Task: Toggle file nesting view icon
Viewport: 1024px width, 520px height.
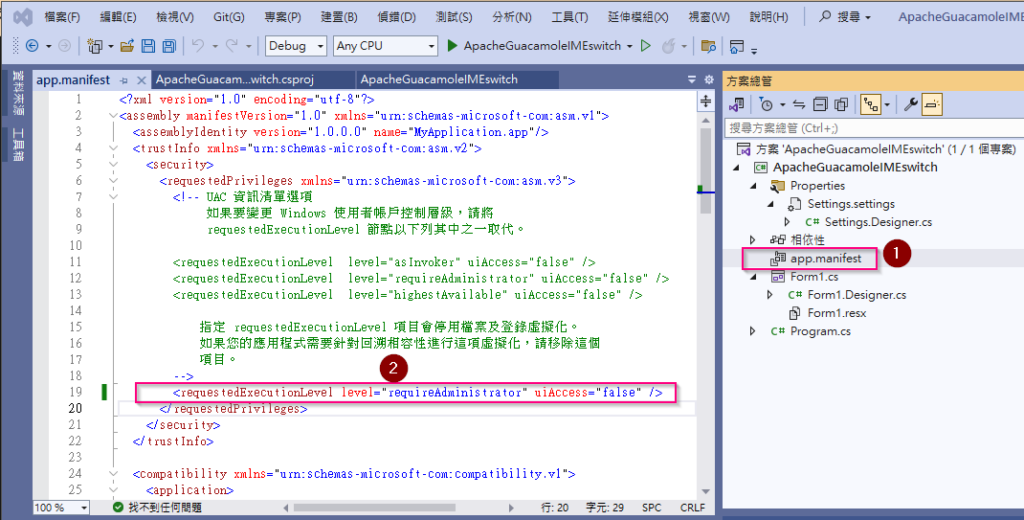Action: click(871, 105)
